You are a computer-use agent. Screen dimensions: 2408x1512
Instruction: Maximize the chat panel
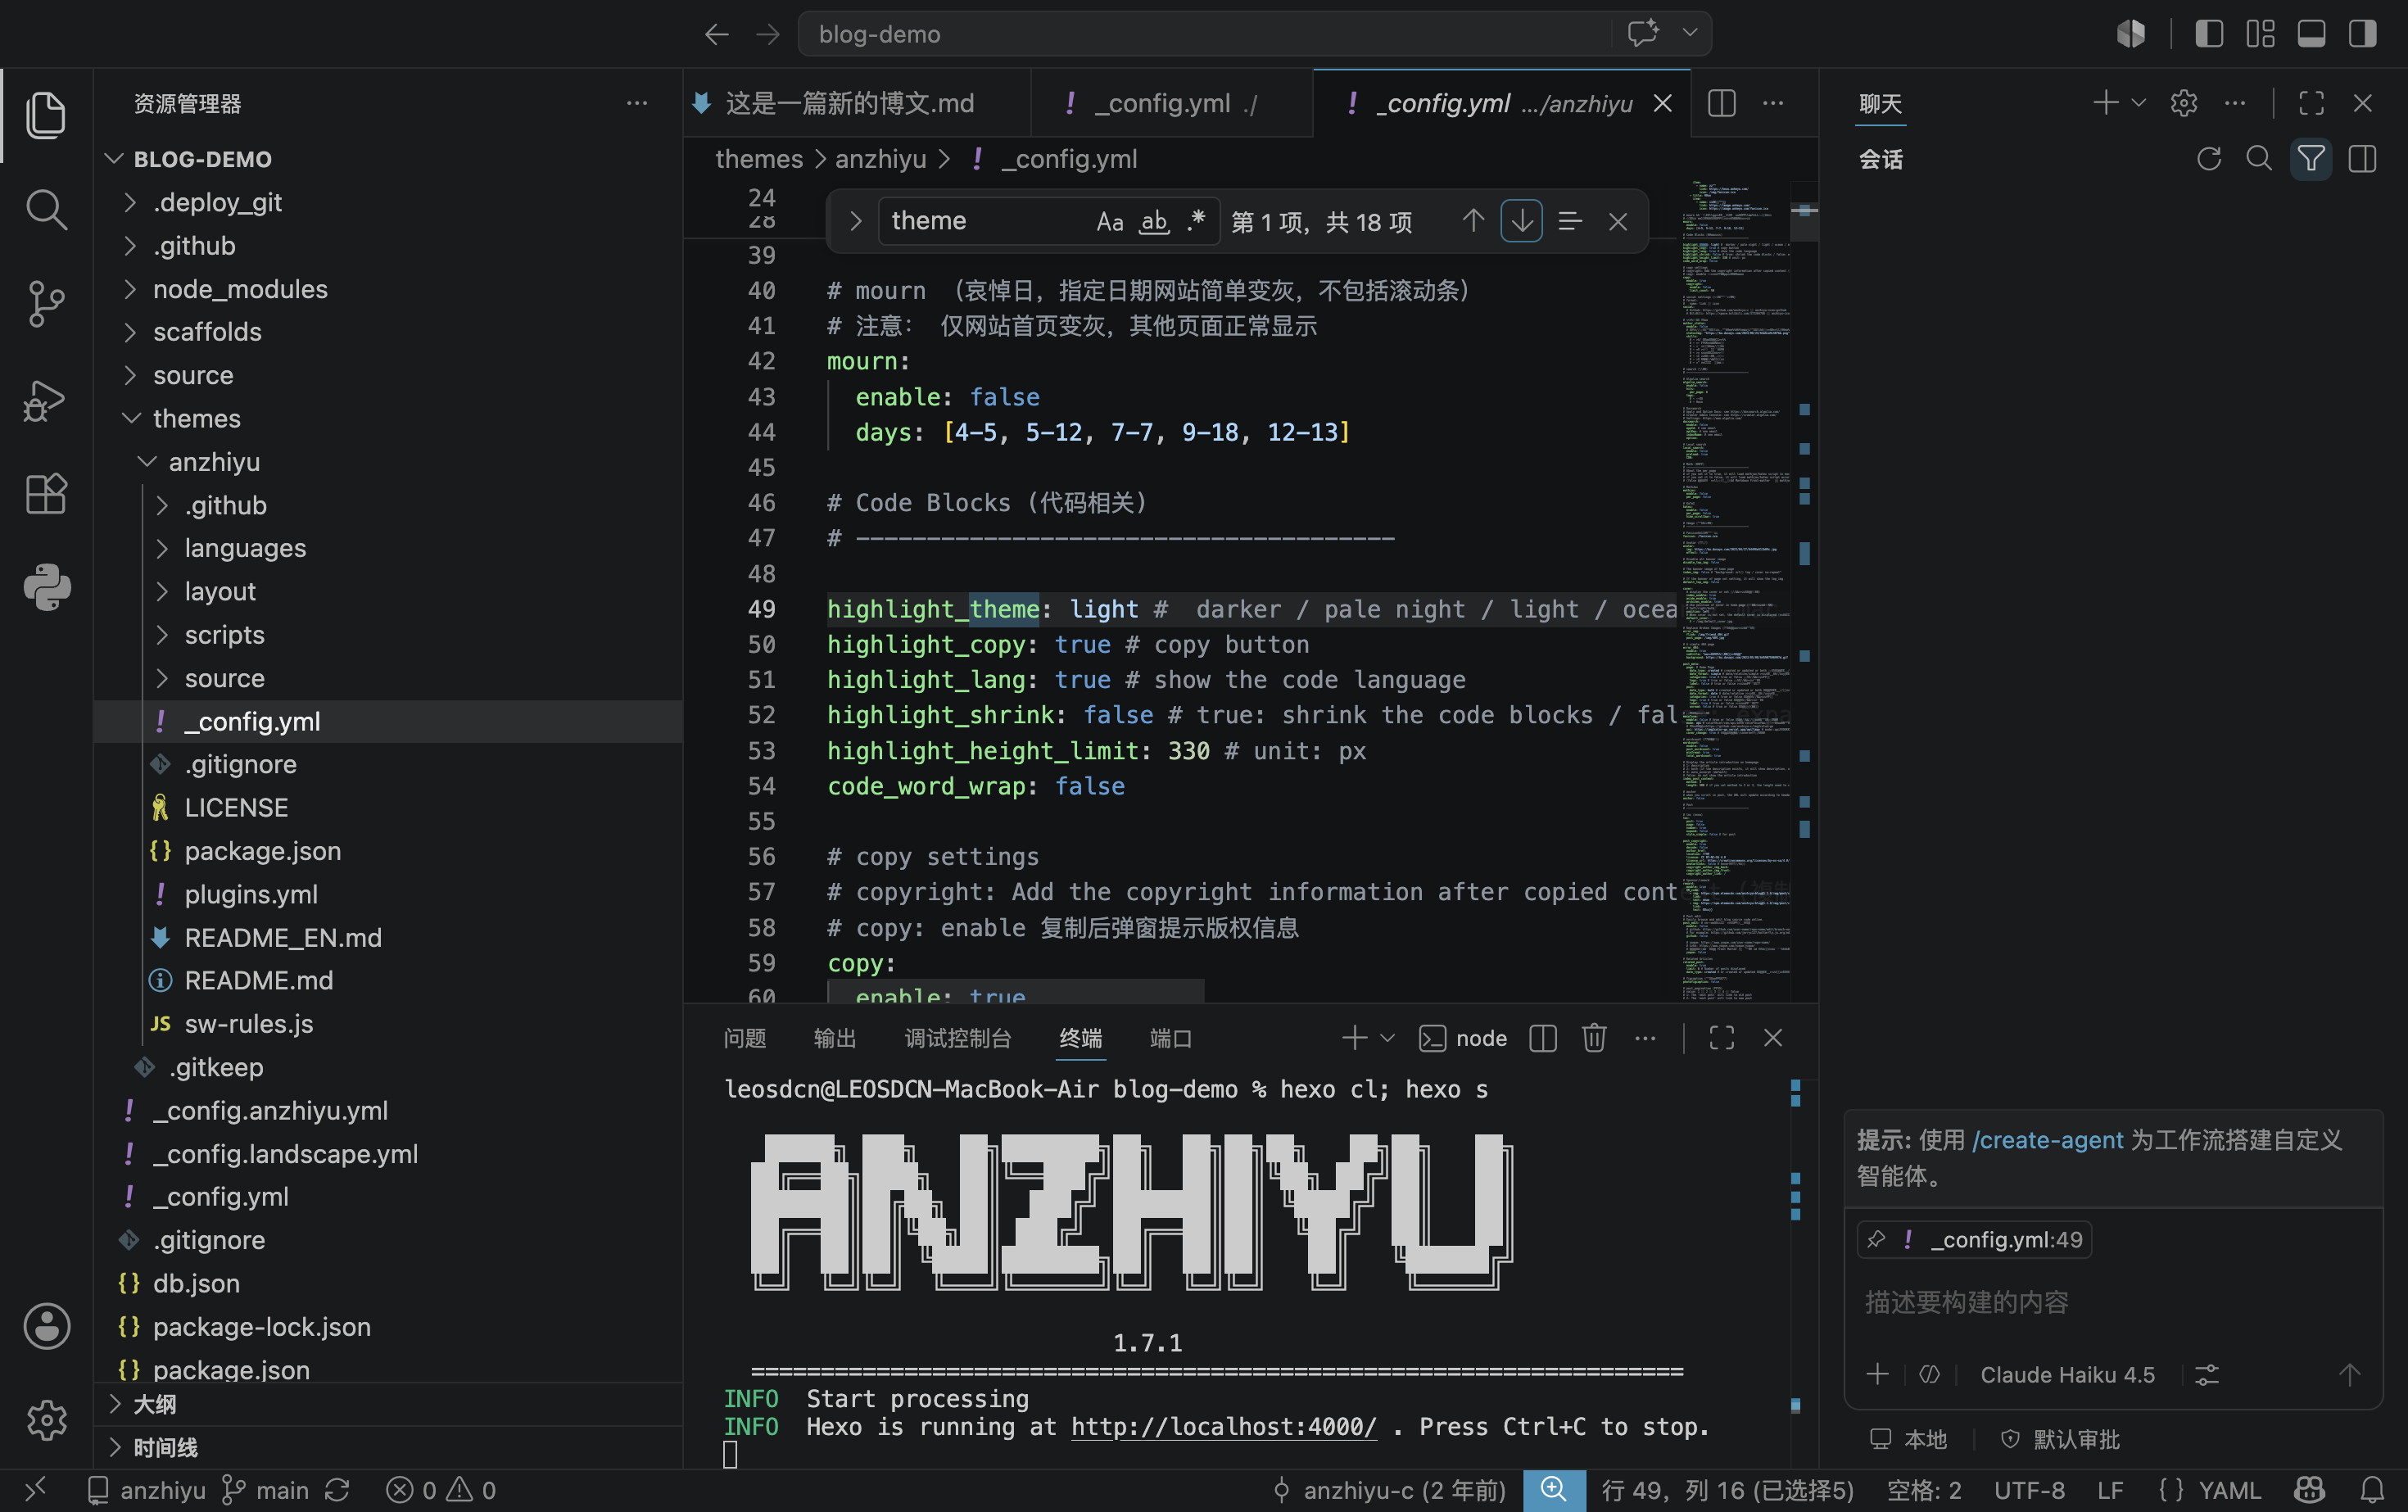point(2311,103)
